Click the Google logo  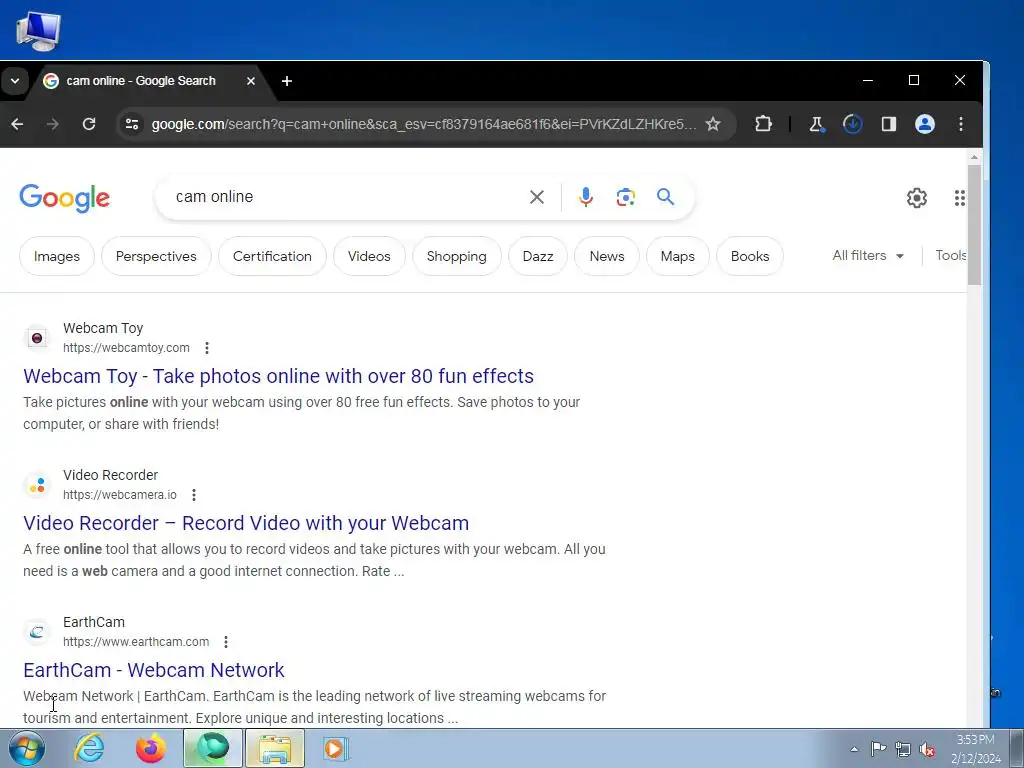tap(65, 198)
